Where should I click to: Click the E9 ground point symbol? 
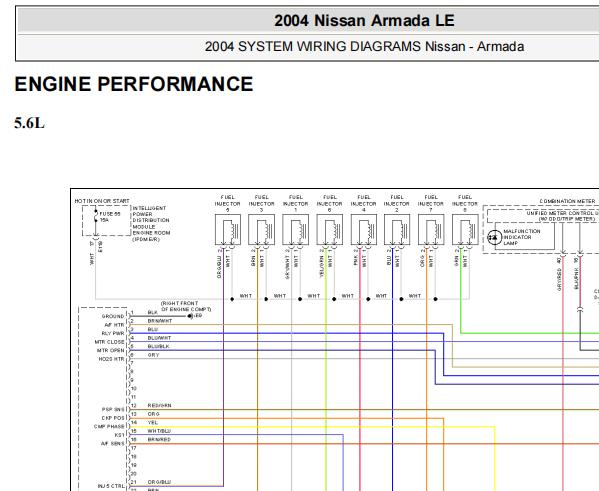[x=190, y=316]
